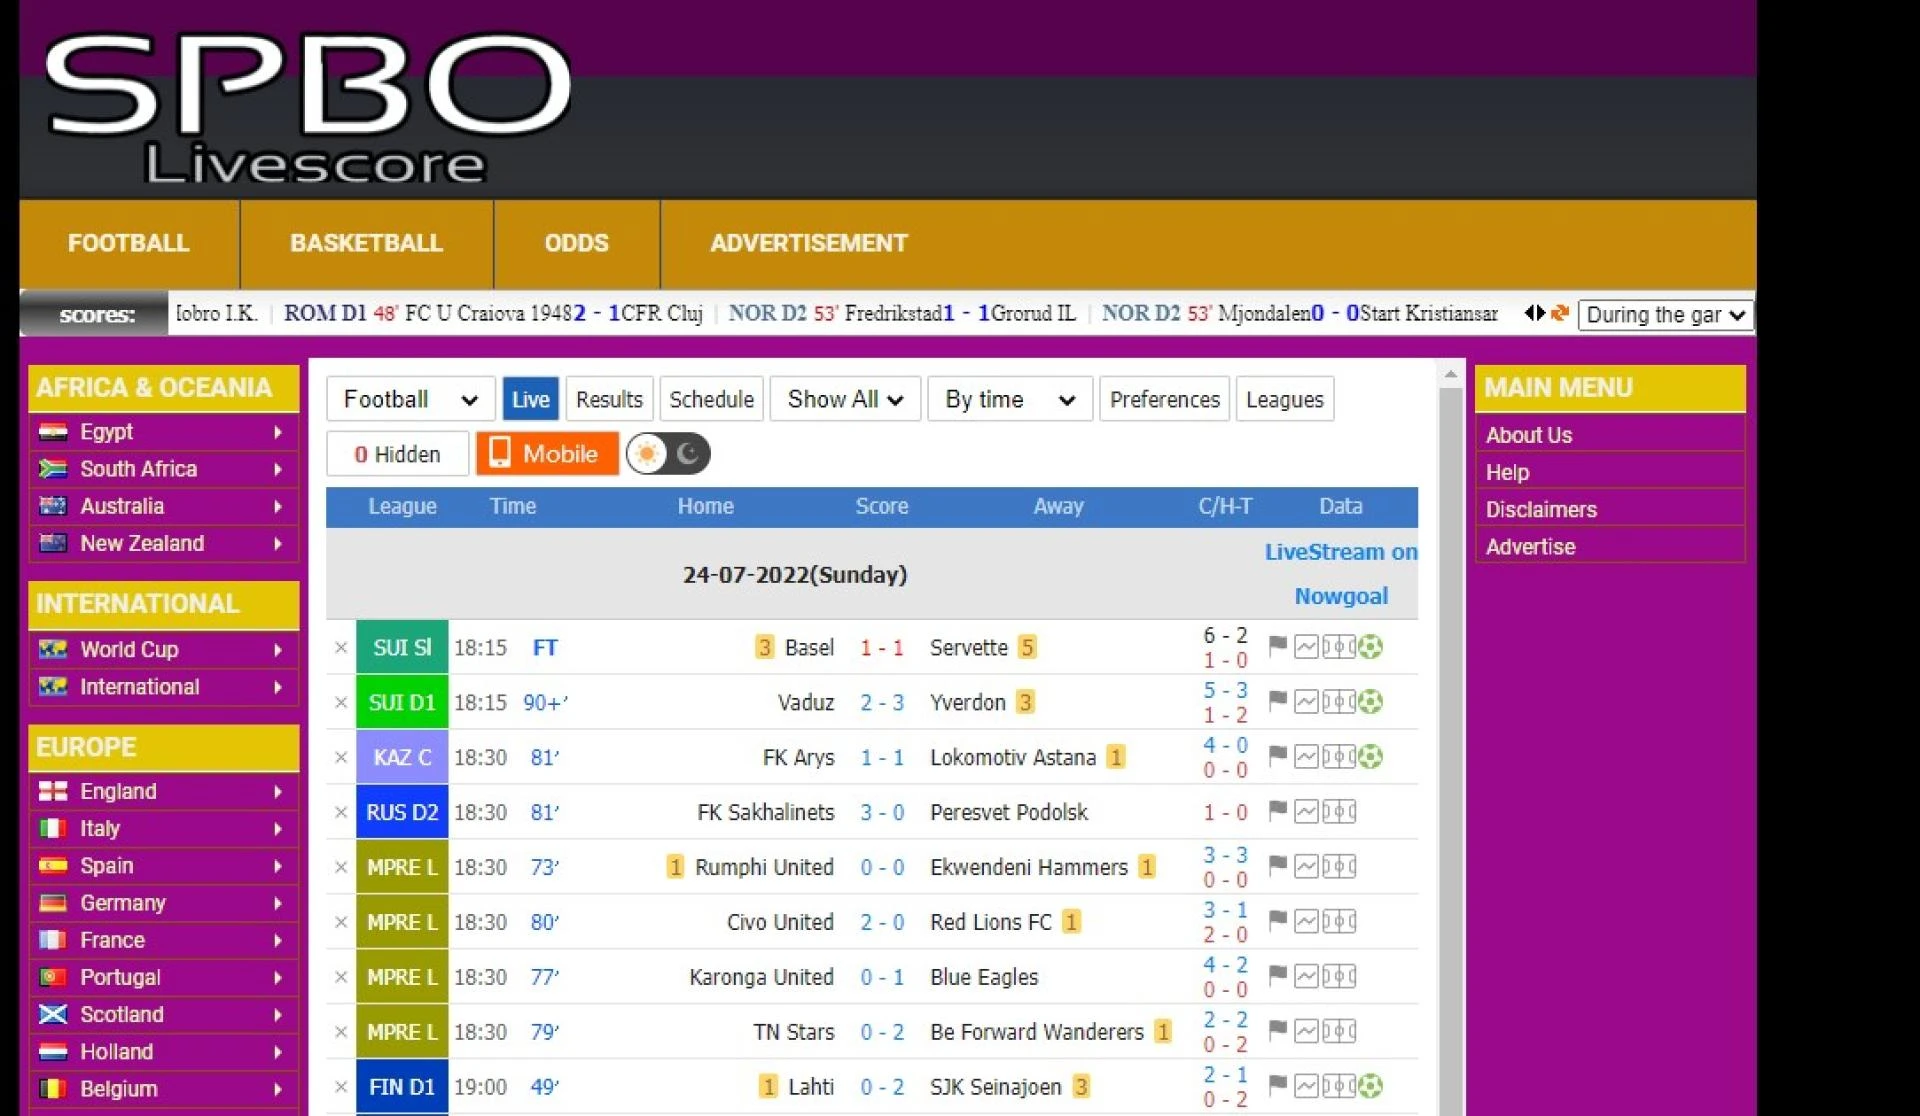Viewport: 1920px width, 1116px height.
Task: Hide the Rumphi United match row
Action: pyautogui.click(x=340, y=867)
